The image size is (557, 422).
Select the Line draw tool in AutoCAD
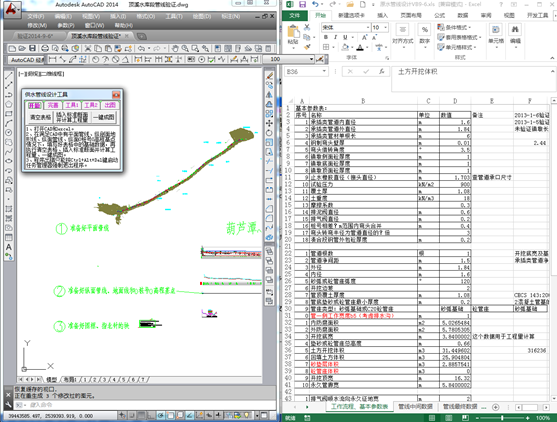click(x=9, y=76)
